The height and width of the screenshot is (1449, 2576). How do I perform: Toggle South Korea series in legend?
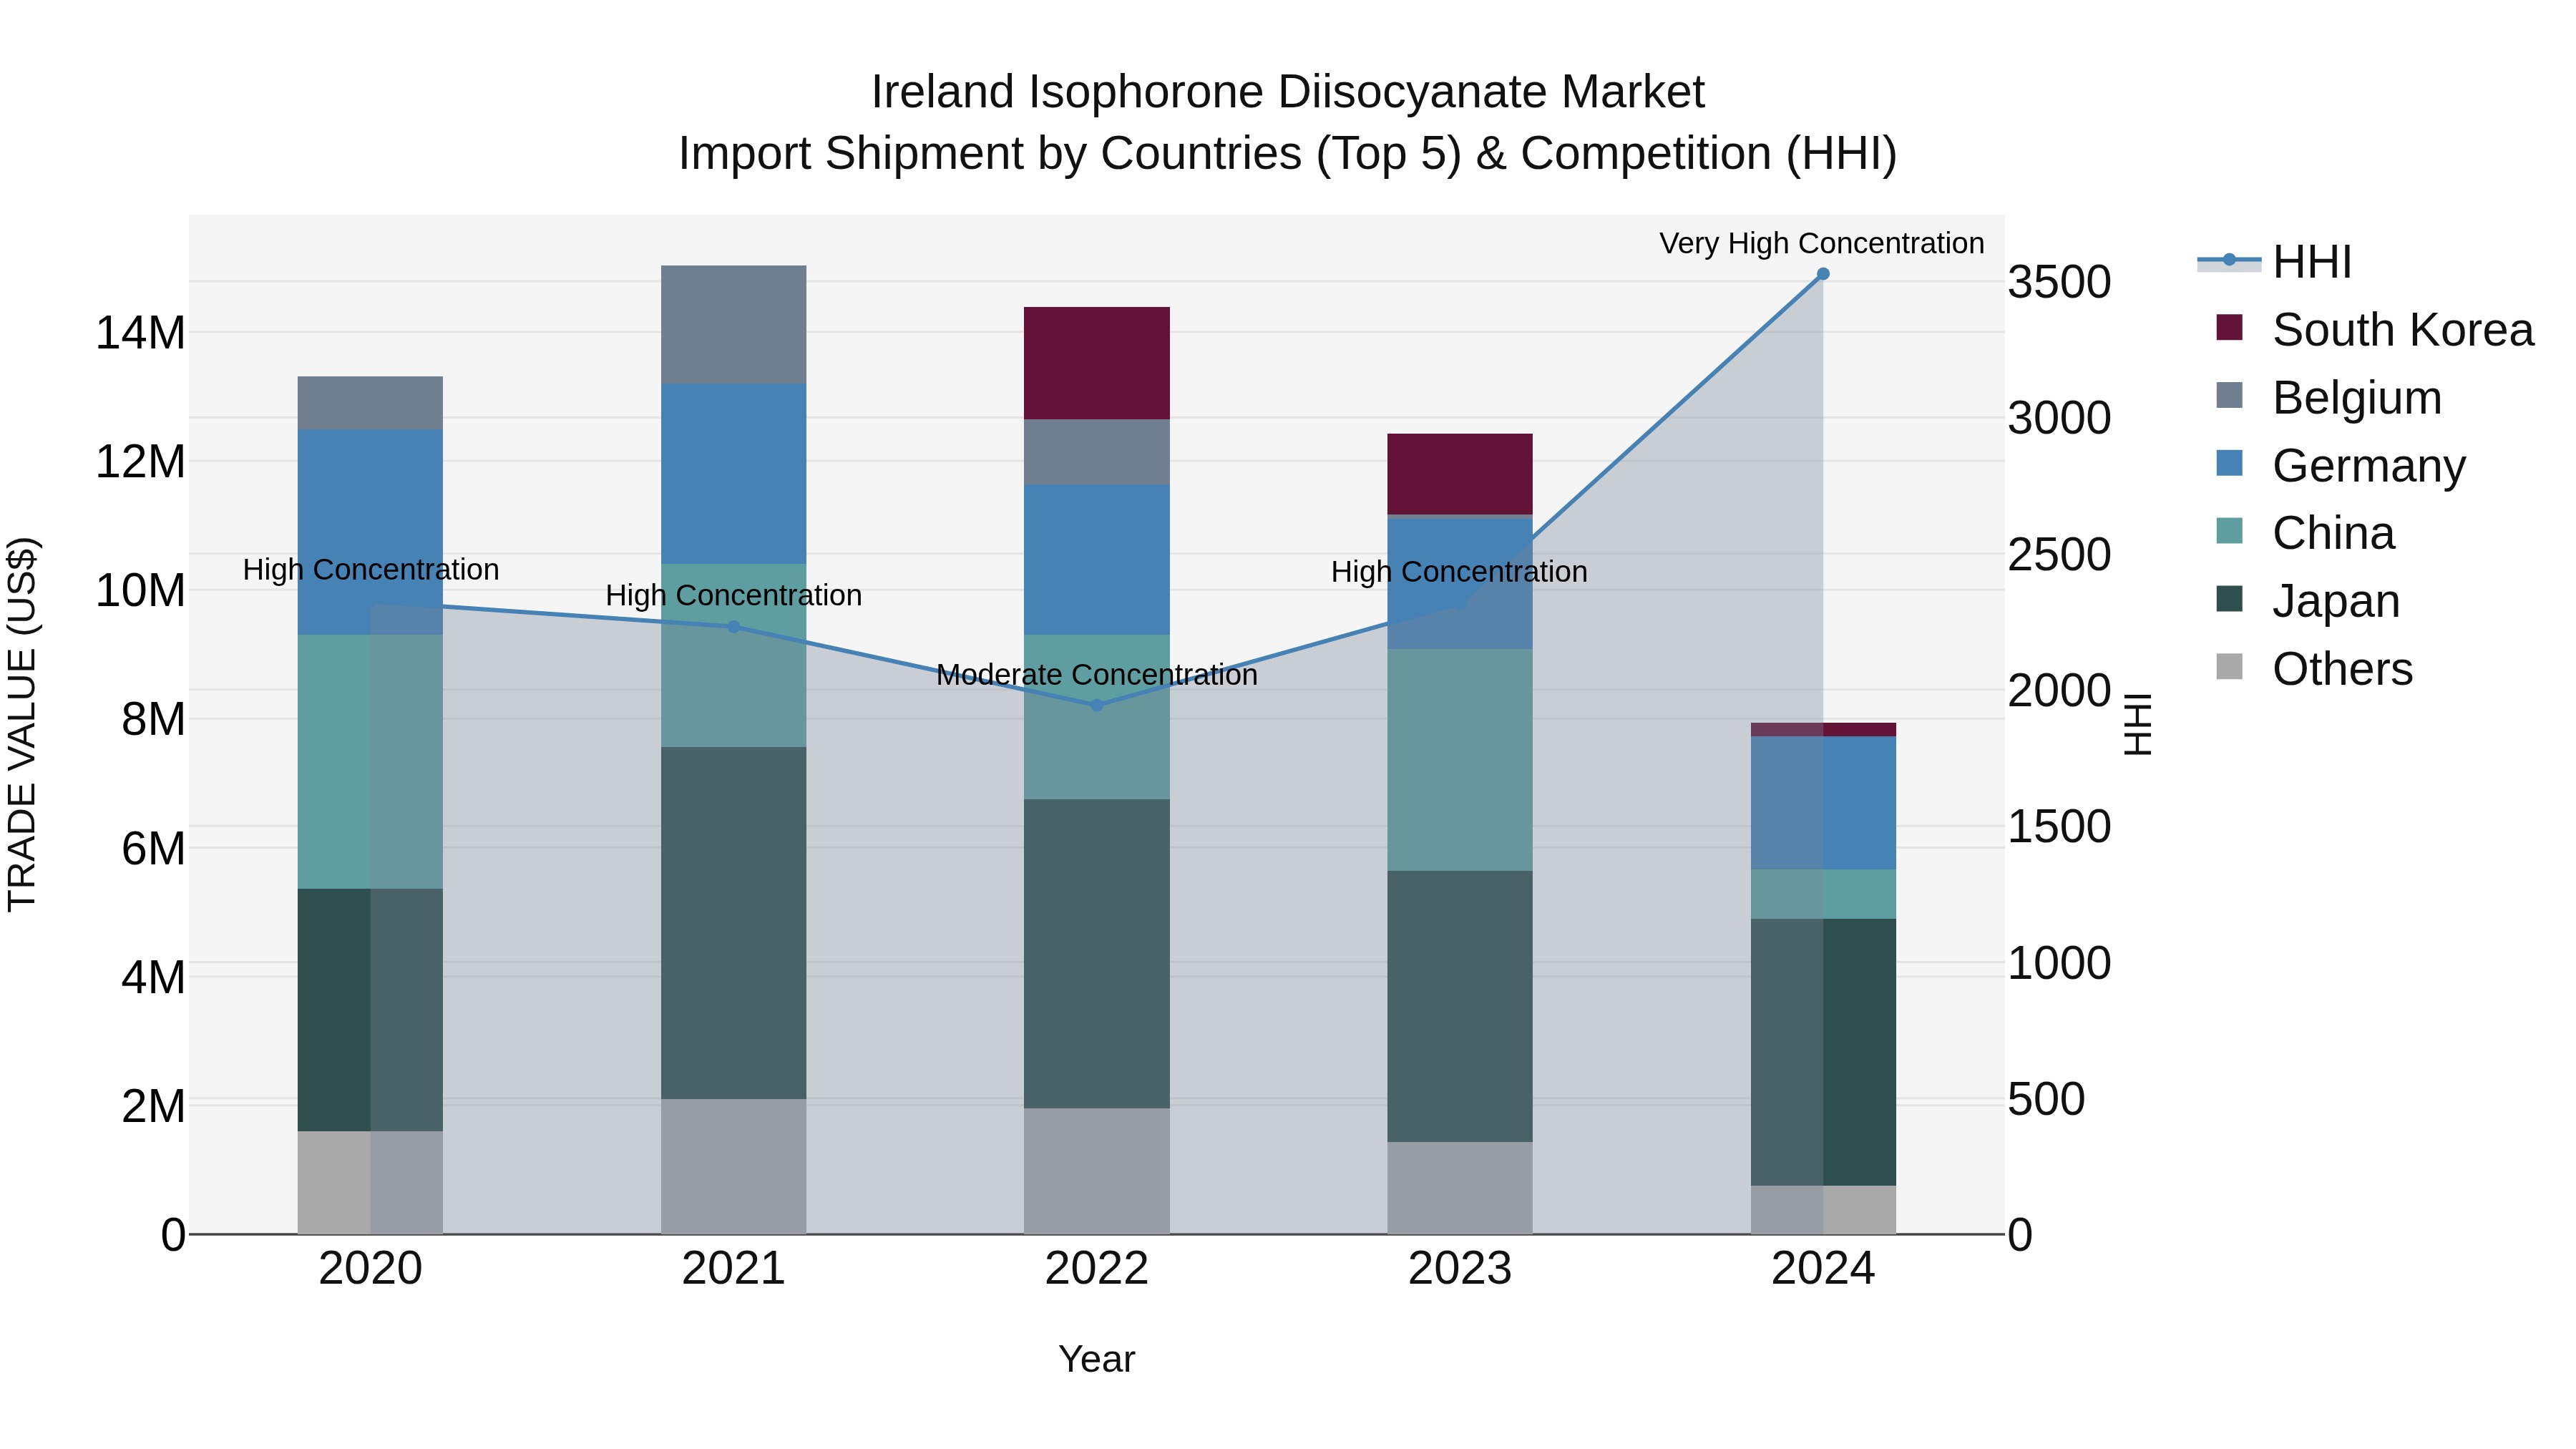(x=2375, y=330)
